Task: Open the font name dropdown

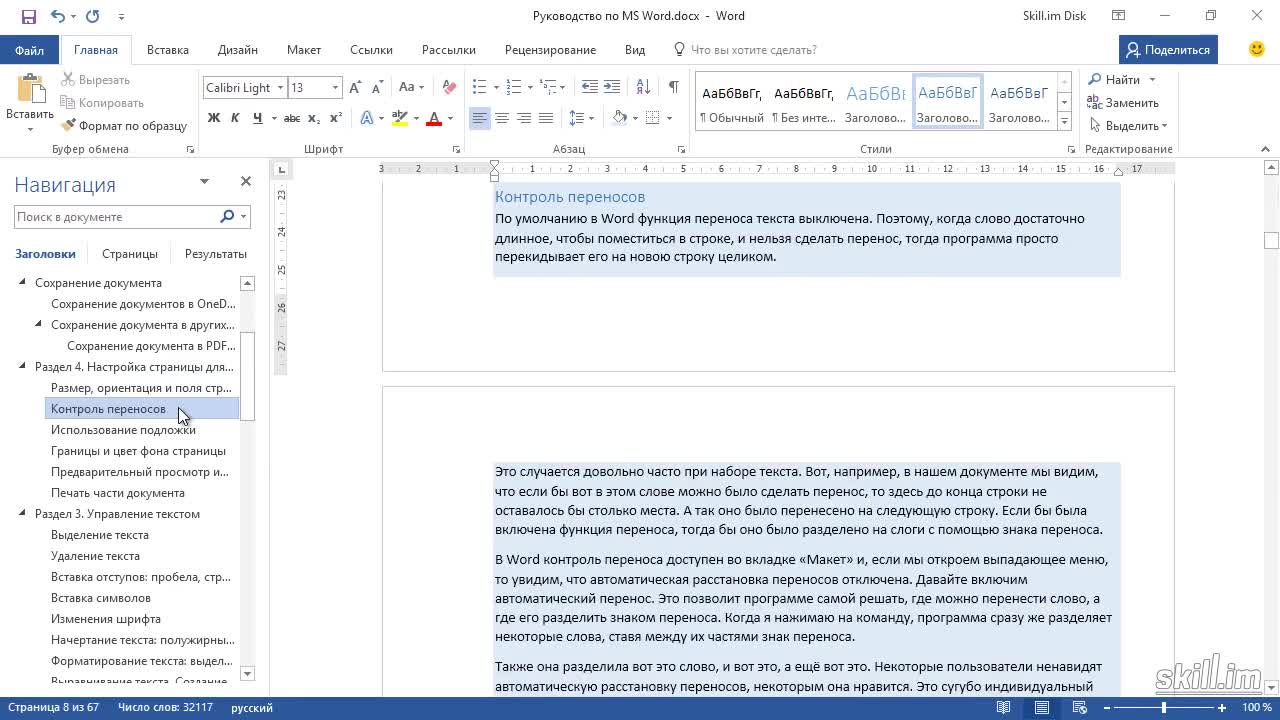Action: click(280, 88)
